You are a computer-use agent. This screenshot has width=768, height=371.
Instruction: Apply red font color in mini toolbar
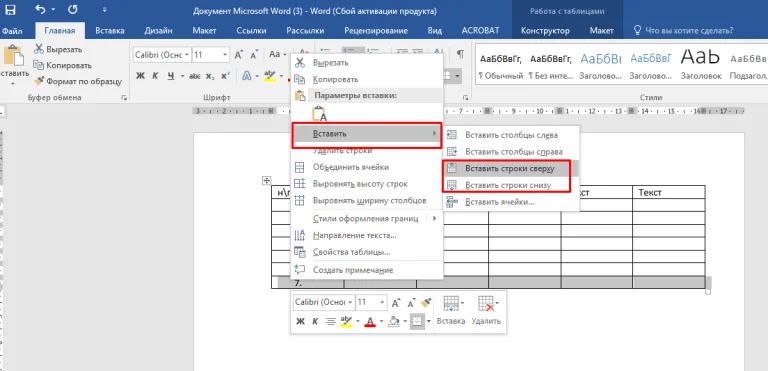[370, 322]
